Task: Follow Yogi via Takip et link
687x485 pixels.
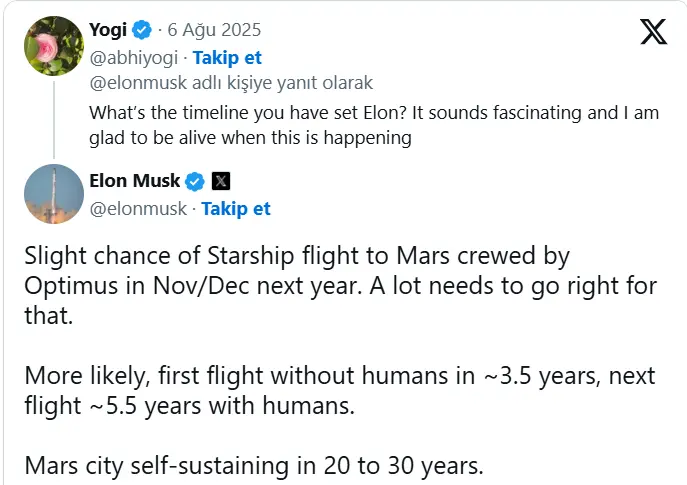Action: (227, 58)
